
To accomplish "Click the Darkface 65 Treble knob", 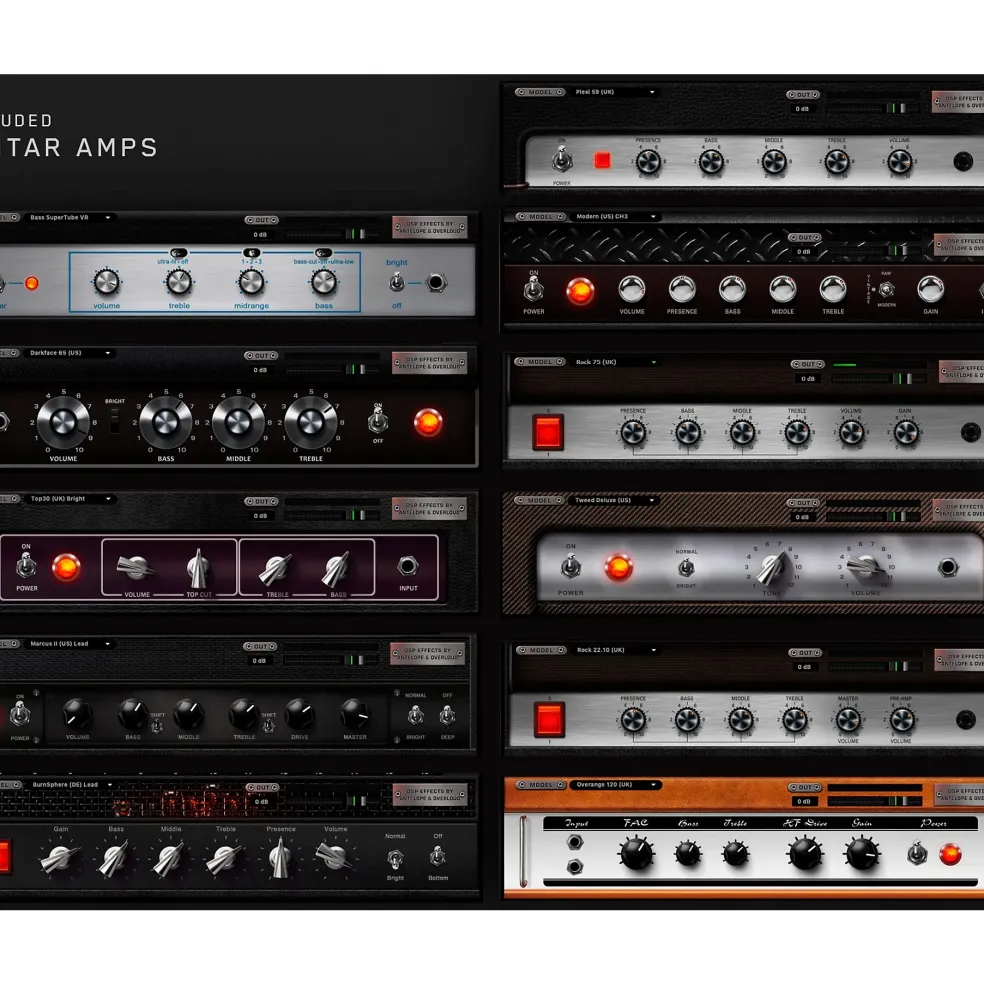I will pos(310,423).
